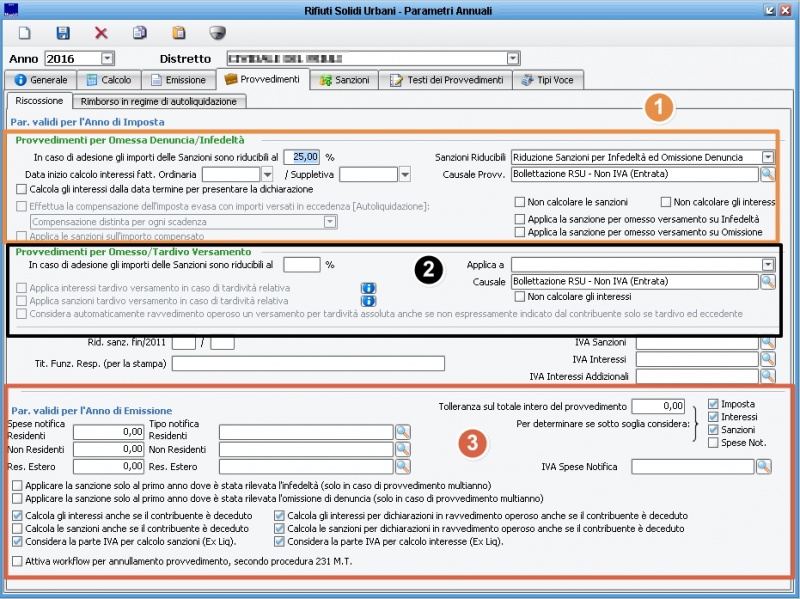800x599 pixels.
Task: Click Tolleranza sul totale intero field
Action: 658,406
